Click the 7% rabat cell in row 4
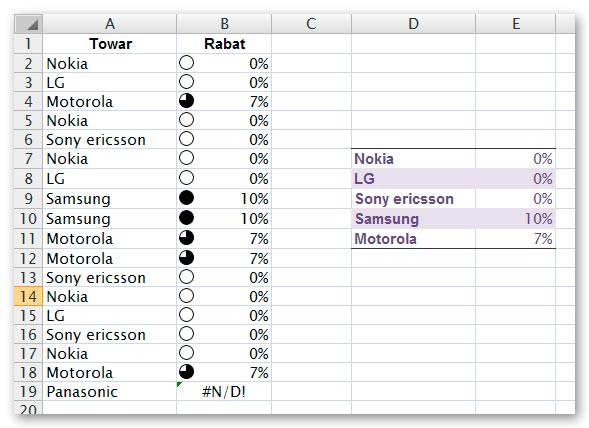This screenshot has height=428, width=589. click(224, 101)
